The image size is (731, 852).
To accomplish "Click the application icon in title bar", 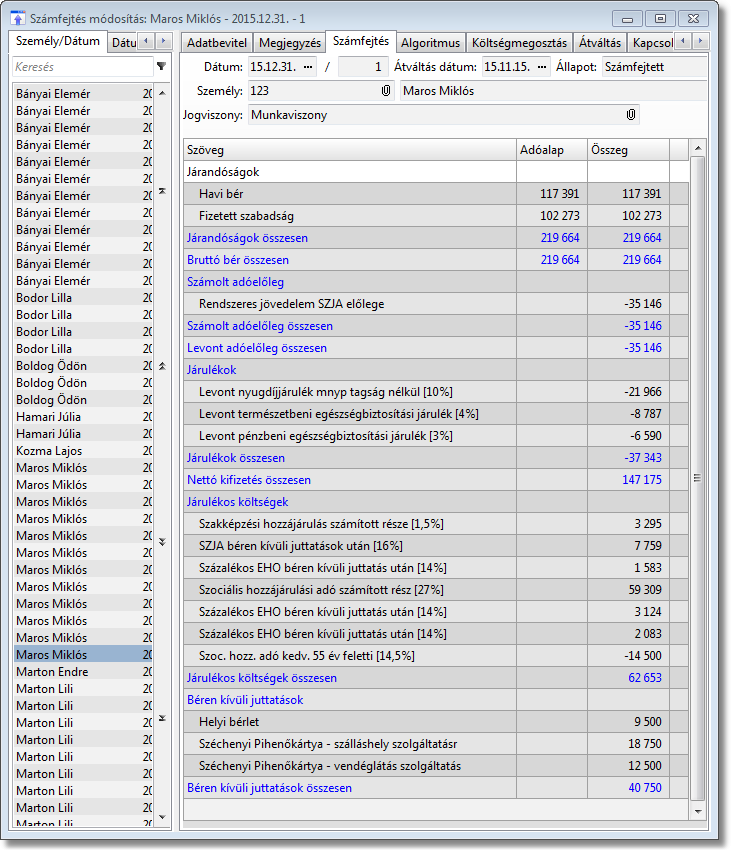I will pyautogui.click(x=18, y=18).
